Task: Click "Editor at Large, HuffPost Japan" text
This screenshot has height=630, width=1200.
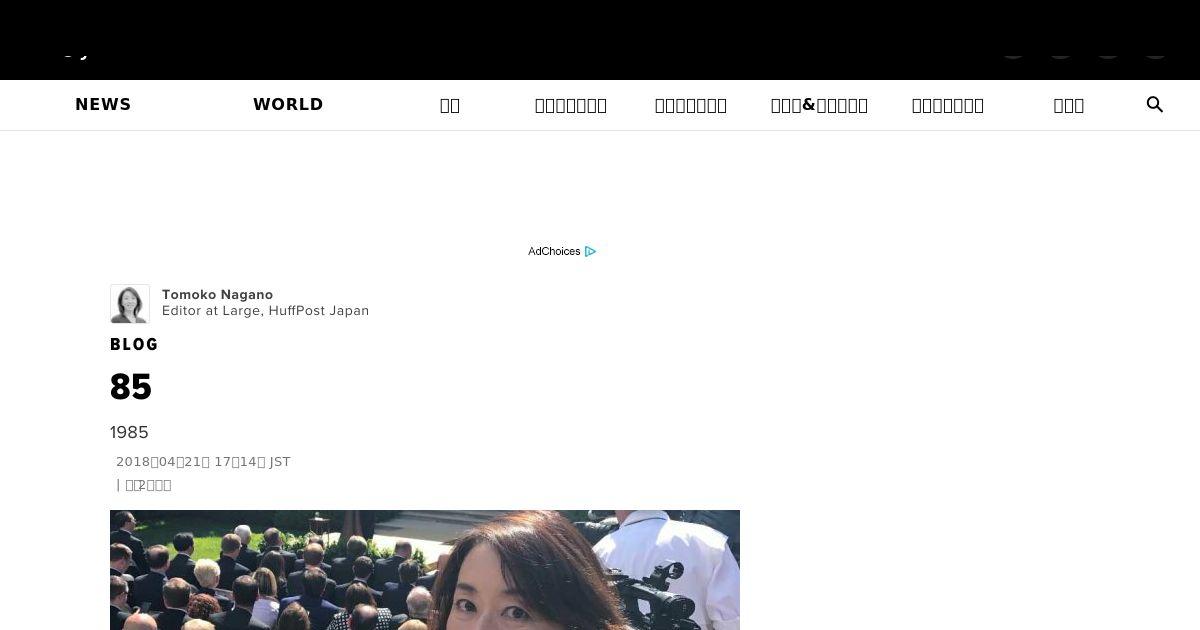Action: 265,311
